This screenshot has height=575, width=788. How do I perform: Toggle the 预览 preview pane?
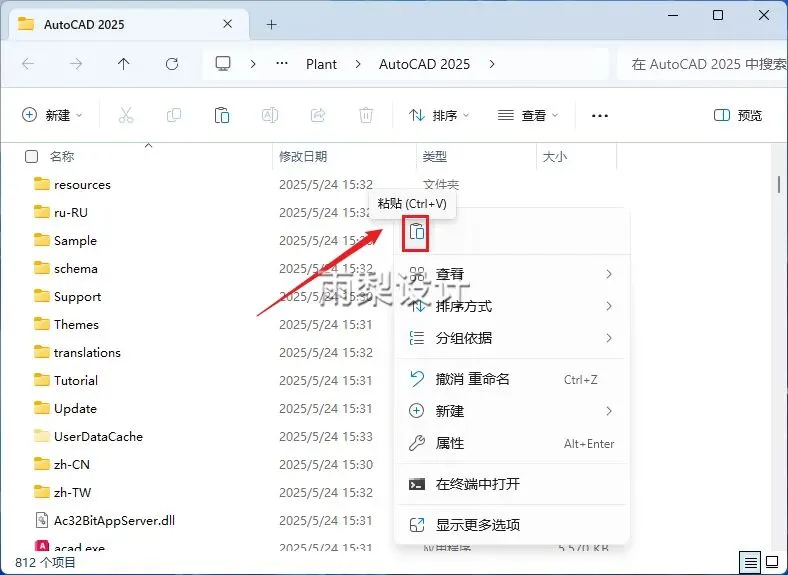pos(738,116)
